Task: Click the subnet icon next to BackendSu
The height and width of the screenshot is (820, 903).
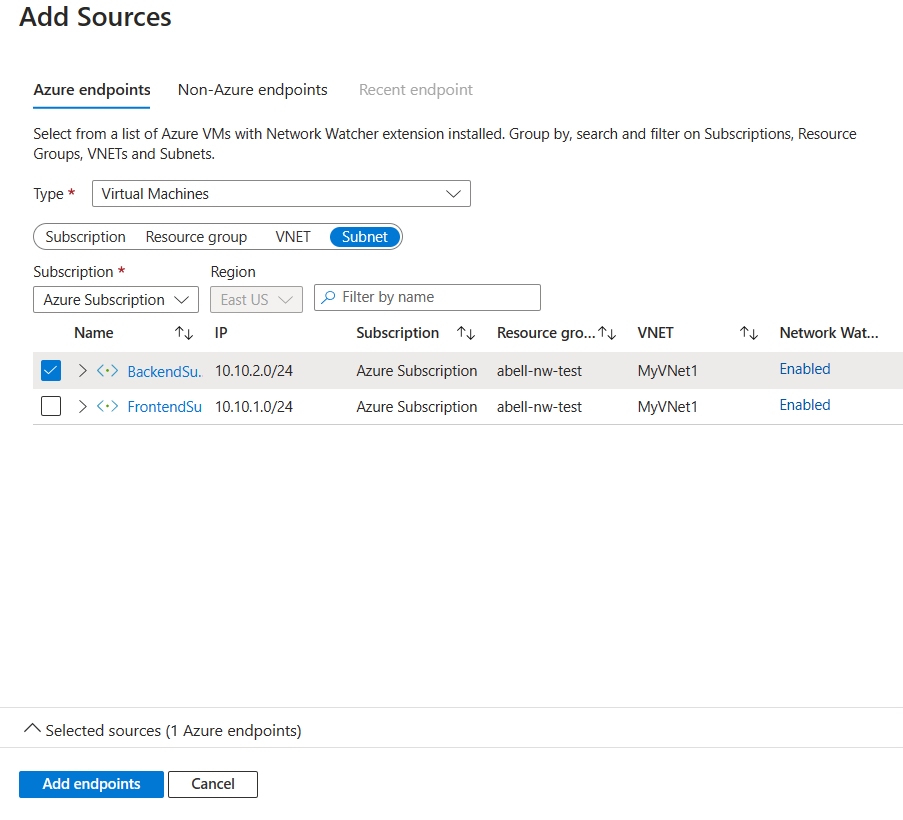Action: 107,370
